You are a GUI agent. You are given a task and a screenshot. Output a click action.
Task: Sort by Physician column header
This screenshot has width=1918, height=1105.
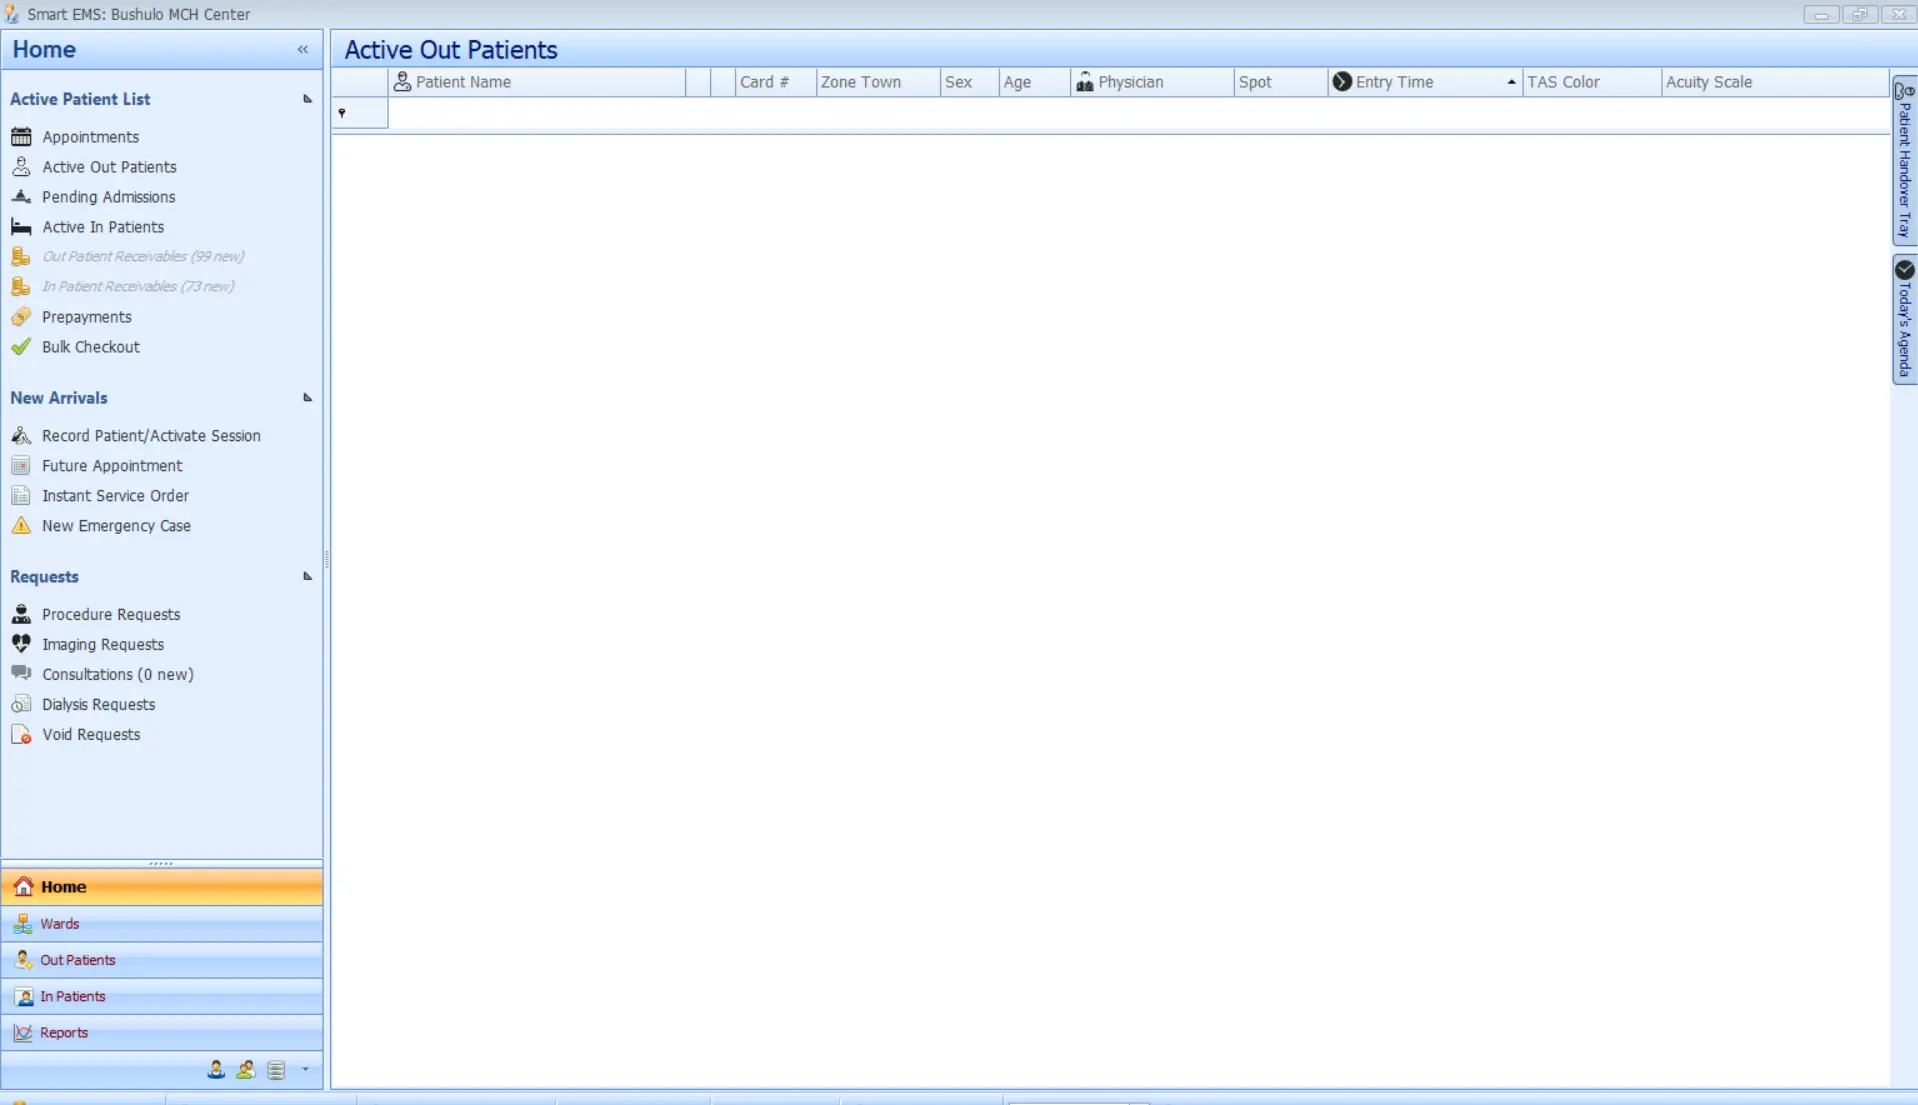click(1152, 82)
